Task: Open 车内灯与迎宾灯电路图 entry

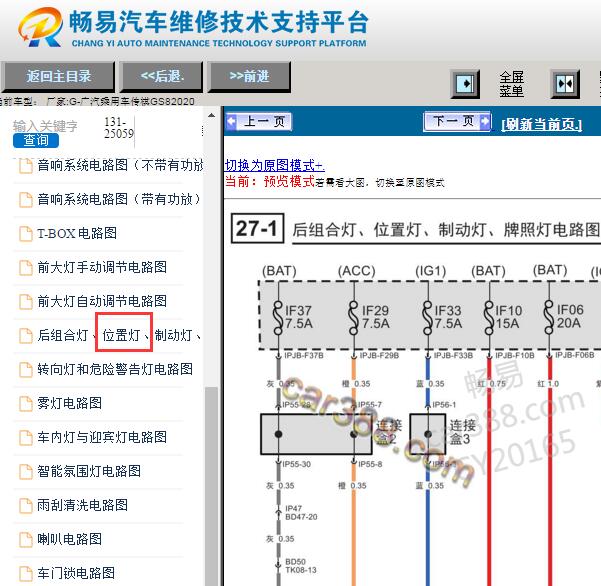Action: point(102,437)
